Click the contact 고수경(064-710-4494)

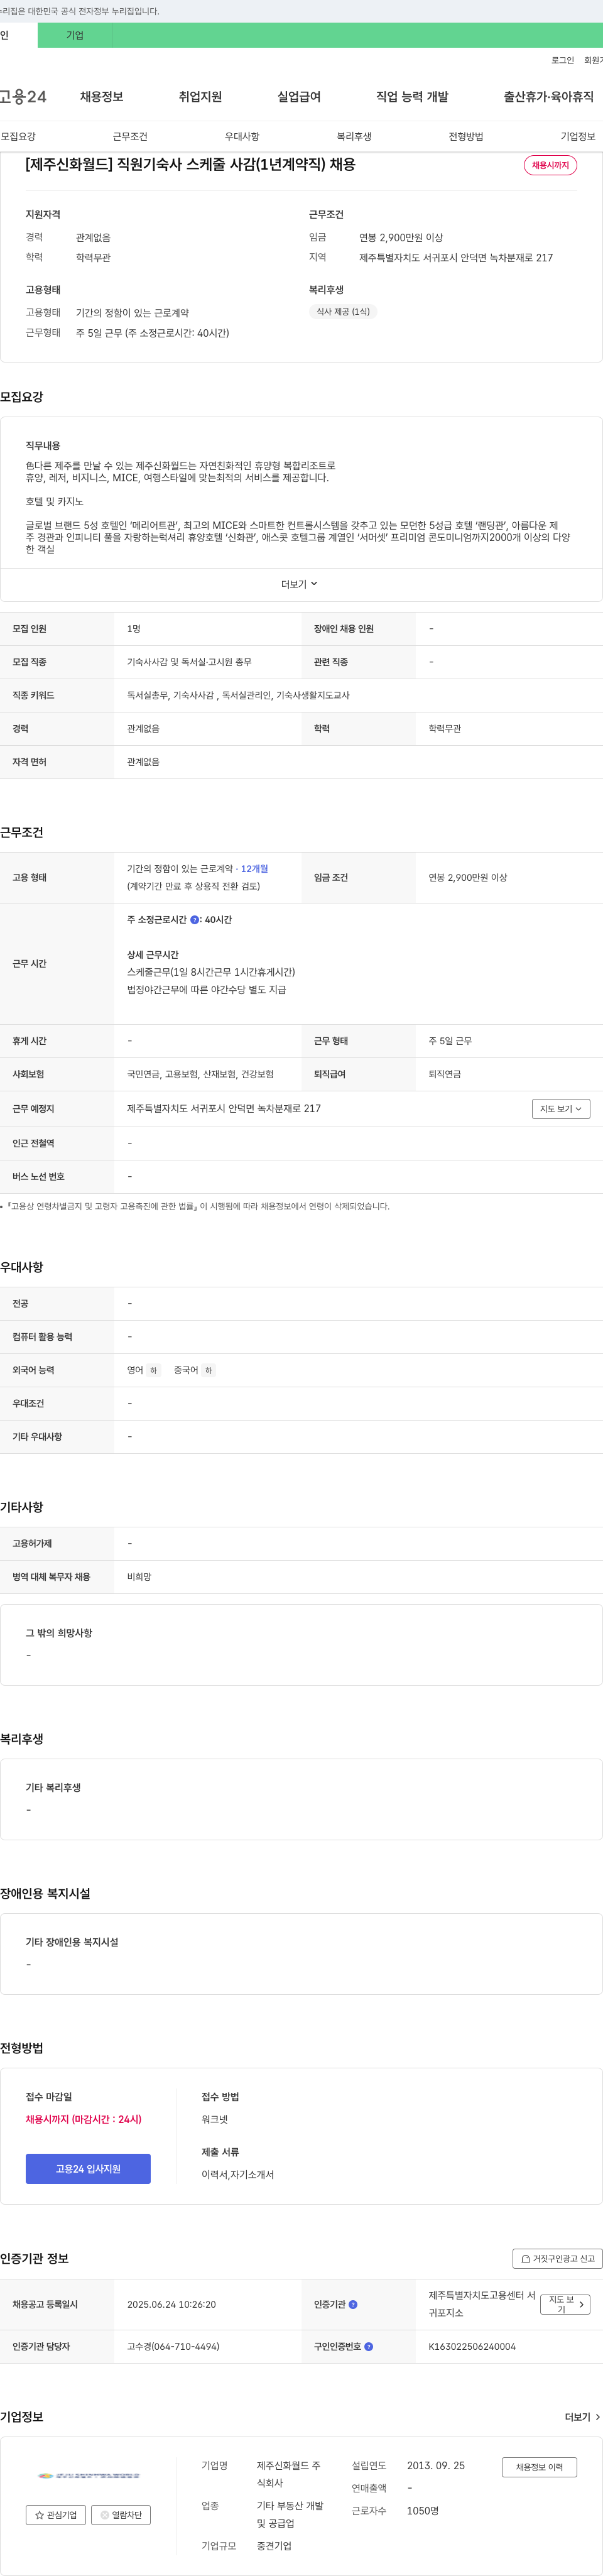click(173, 2347)
